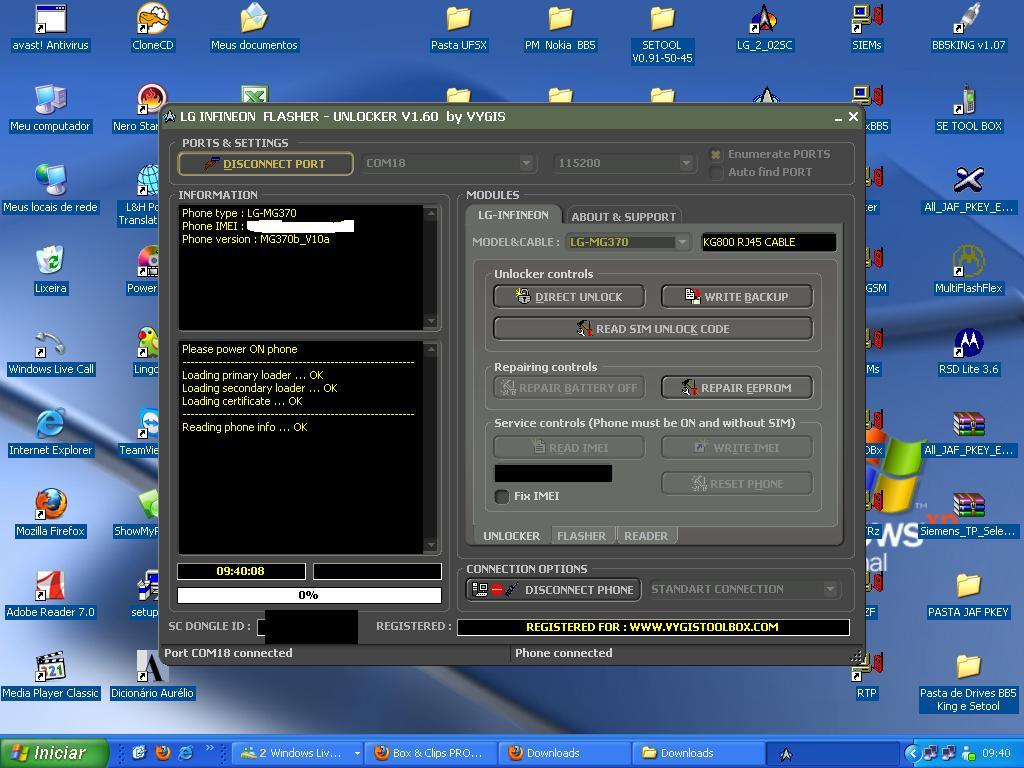Viewport: 1024px width, 768px height.
Task: Open PM Nokia BB5 folder
Action: [560, 27]
